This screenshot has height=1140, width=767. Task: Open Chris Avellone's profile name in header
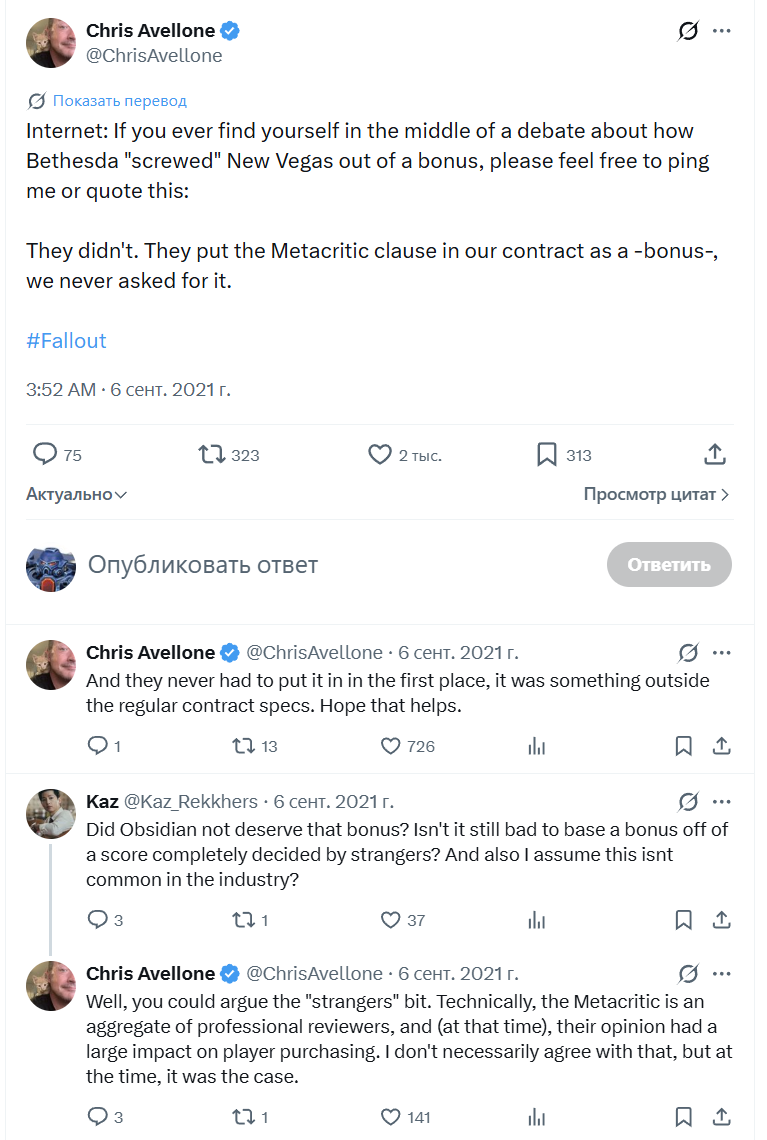(152, 31)
